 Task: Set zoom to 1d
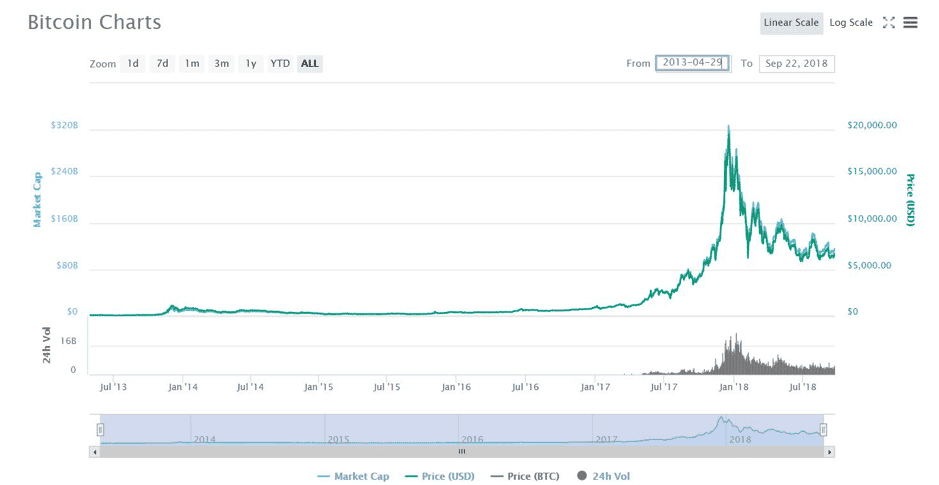coord(133,63)
